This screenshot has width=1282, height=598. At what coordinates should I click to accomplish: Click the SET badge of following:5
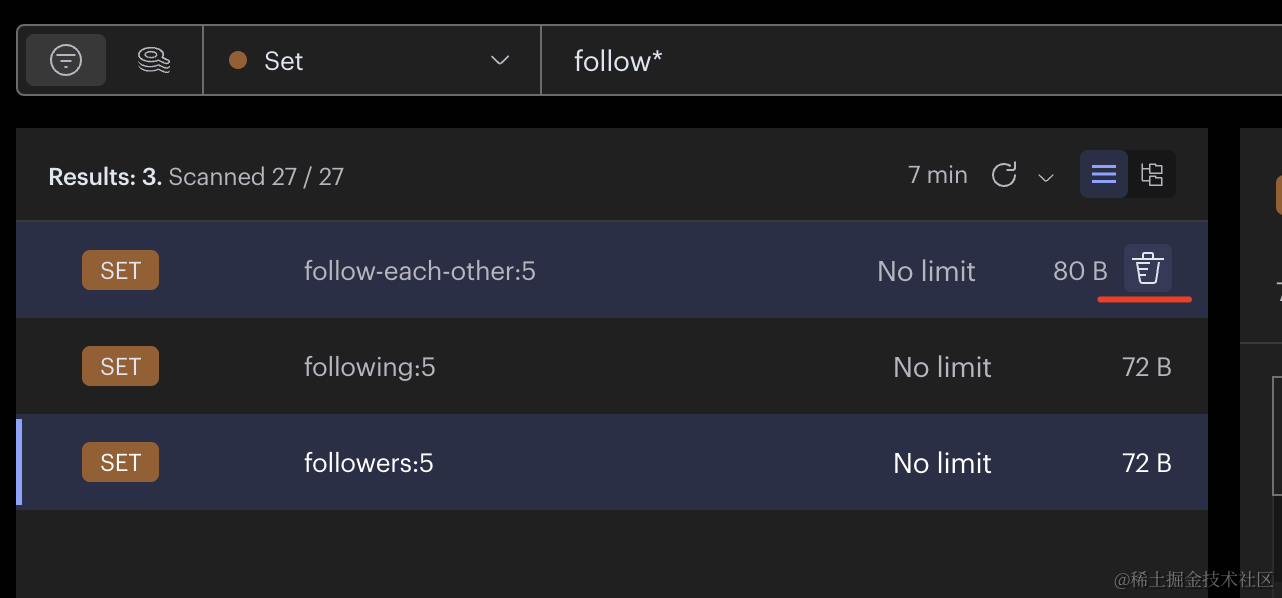coord(120,367)
